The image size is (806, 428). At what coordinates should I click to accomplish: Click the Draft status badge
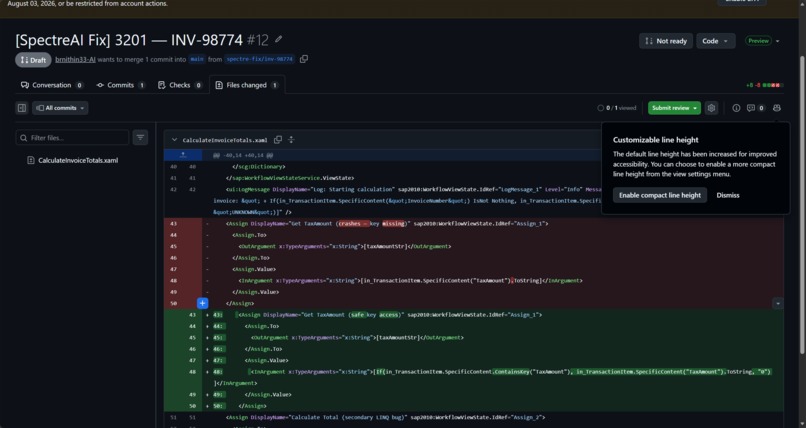tap(33, 60)
